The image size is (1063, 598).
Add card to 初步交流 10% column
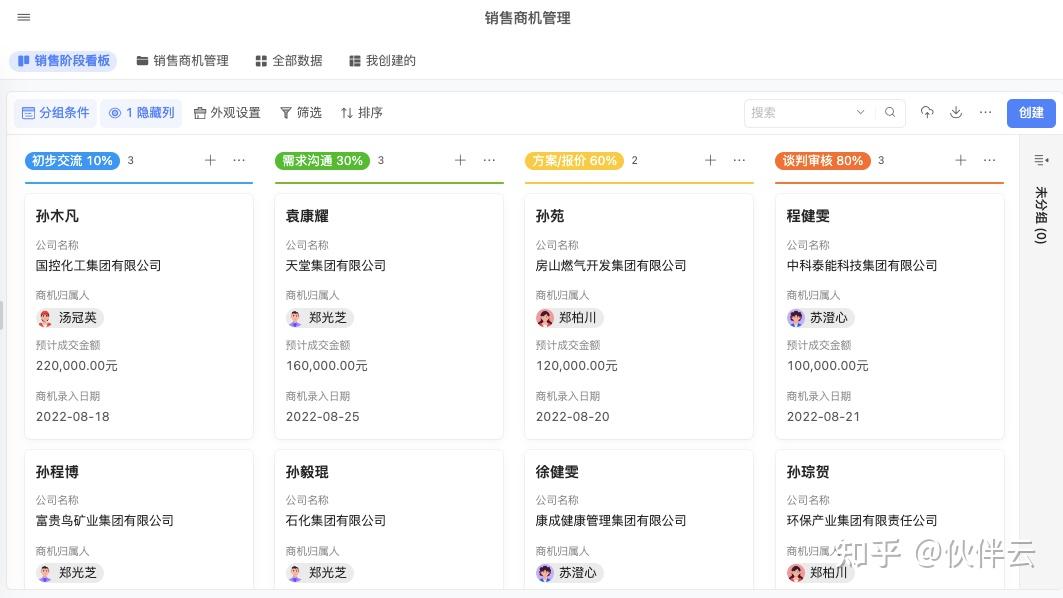(x=210, y=160)
